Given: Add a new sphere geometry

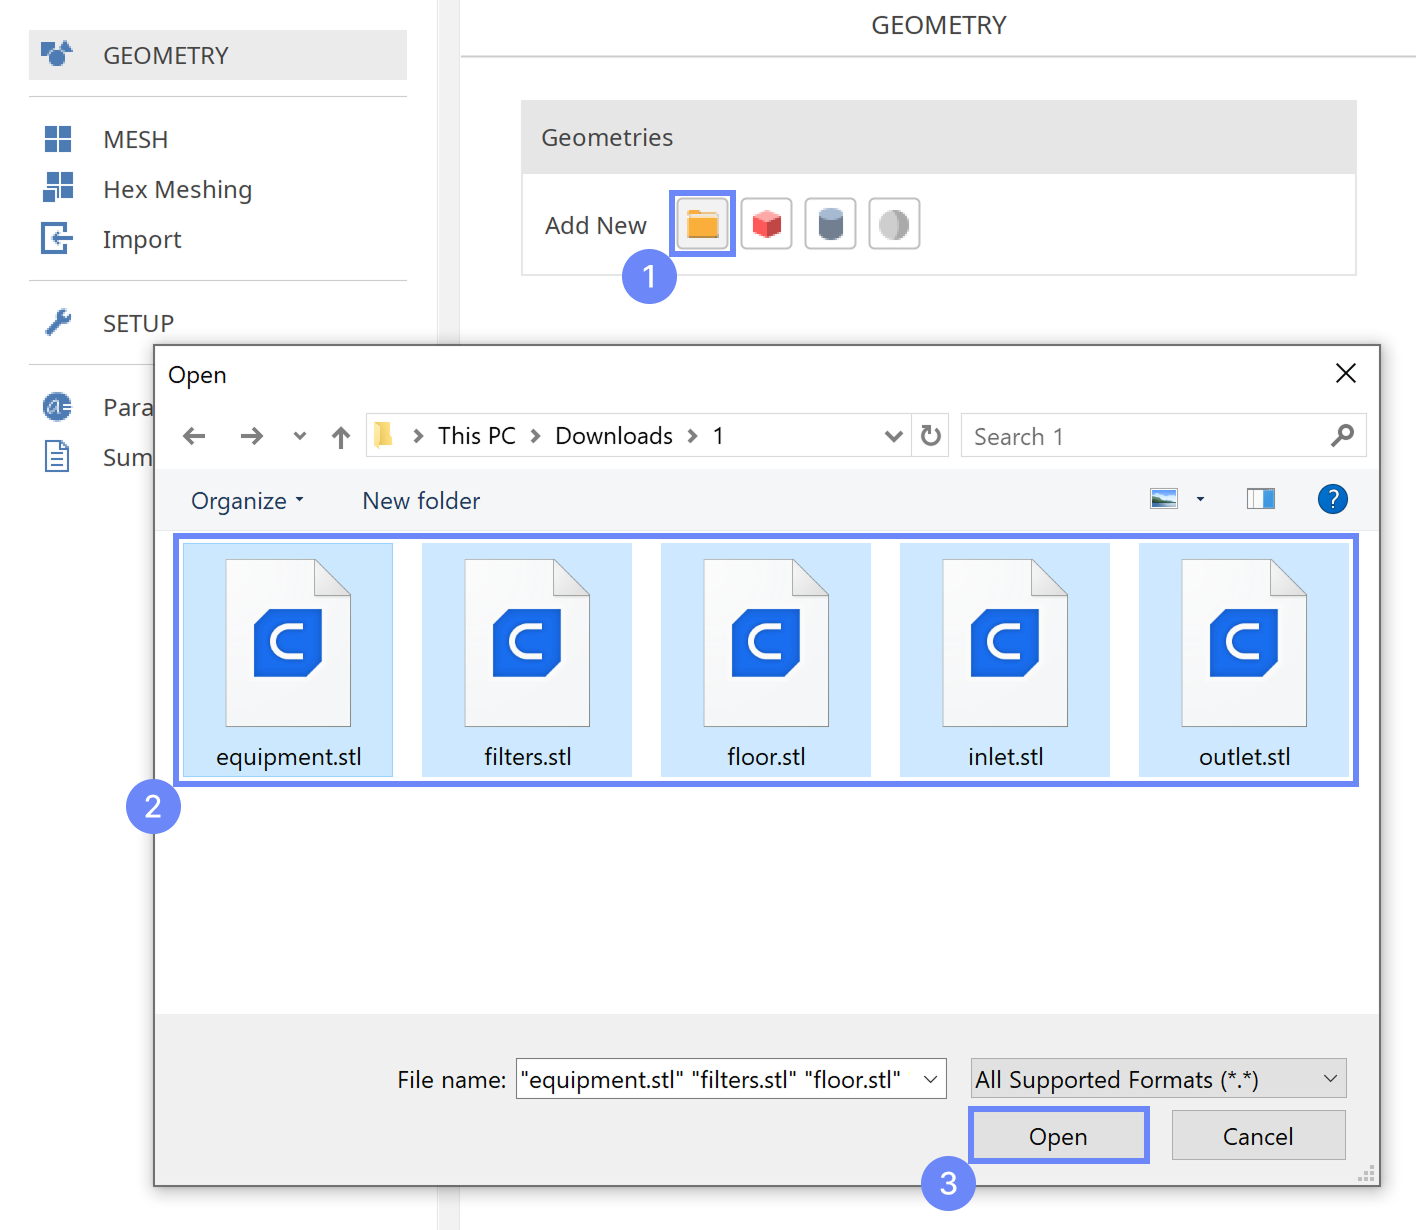Looking at the screenshot, I should (894, 224).
